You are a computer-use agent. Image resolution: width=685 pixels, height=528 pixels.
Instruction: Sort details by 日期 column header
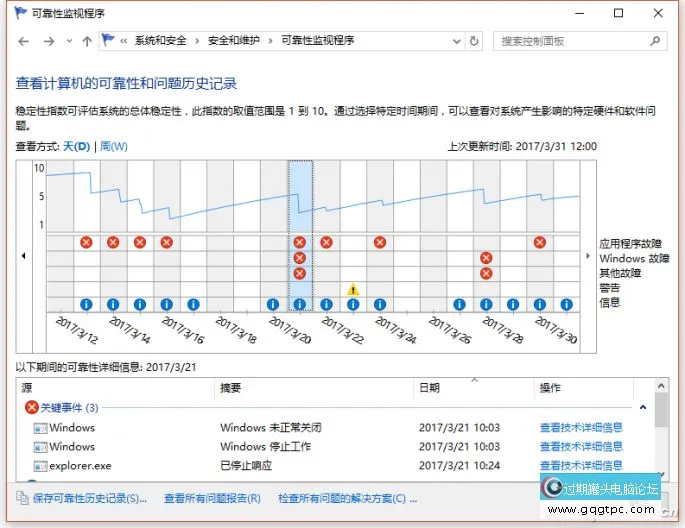474,388
